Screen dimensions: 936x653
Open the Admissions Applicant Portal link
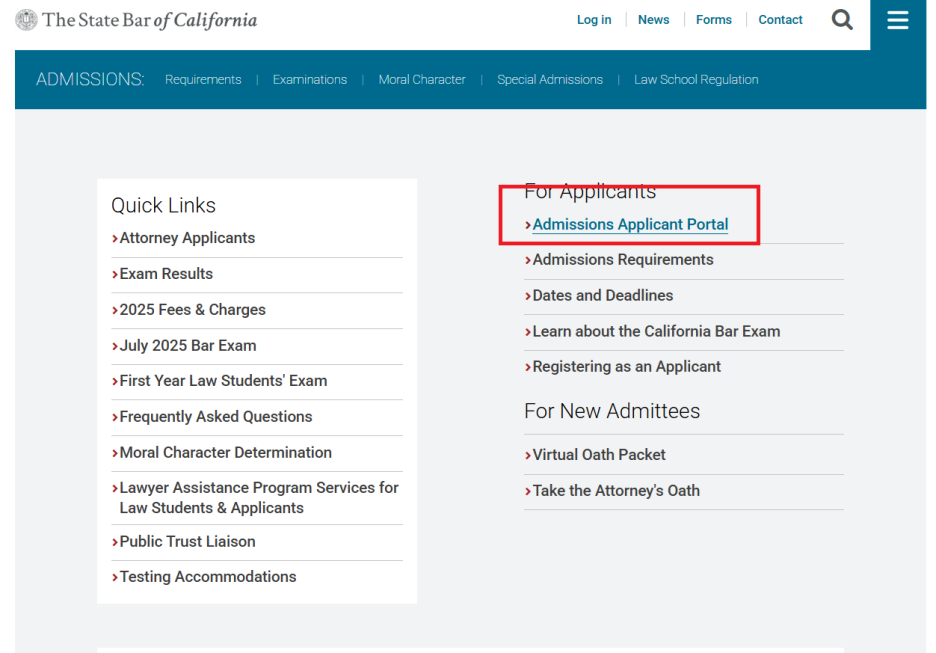pyautogui.click(x=630, y=224)
